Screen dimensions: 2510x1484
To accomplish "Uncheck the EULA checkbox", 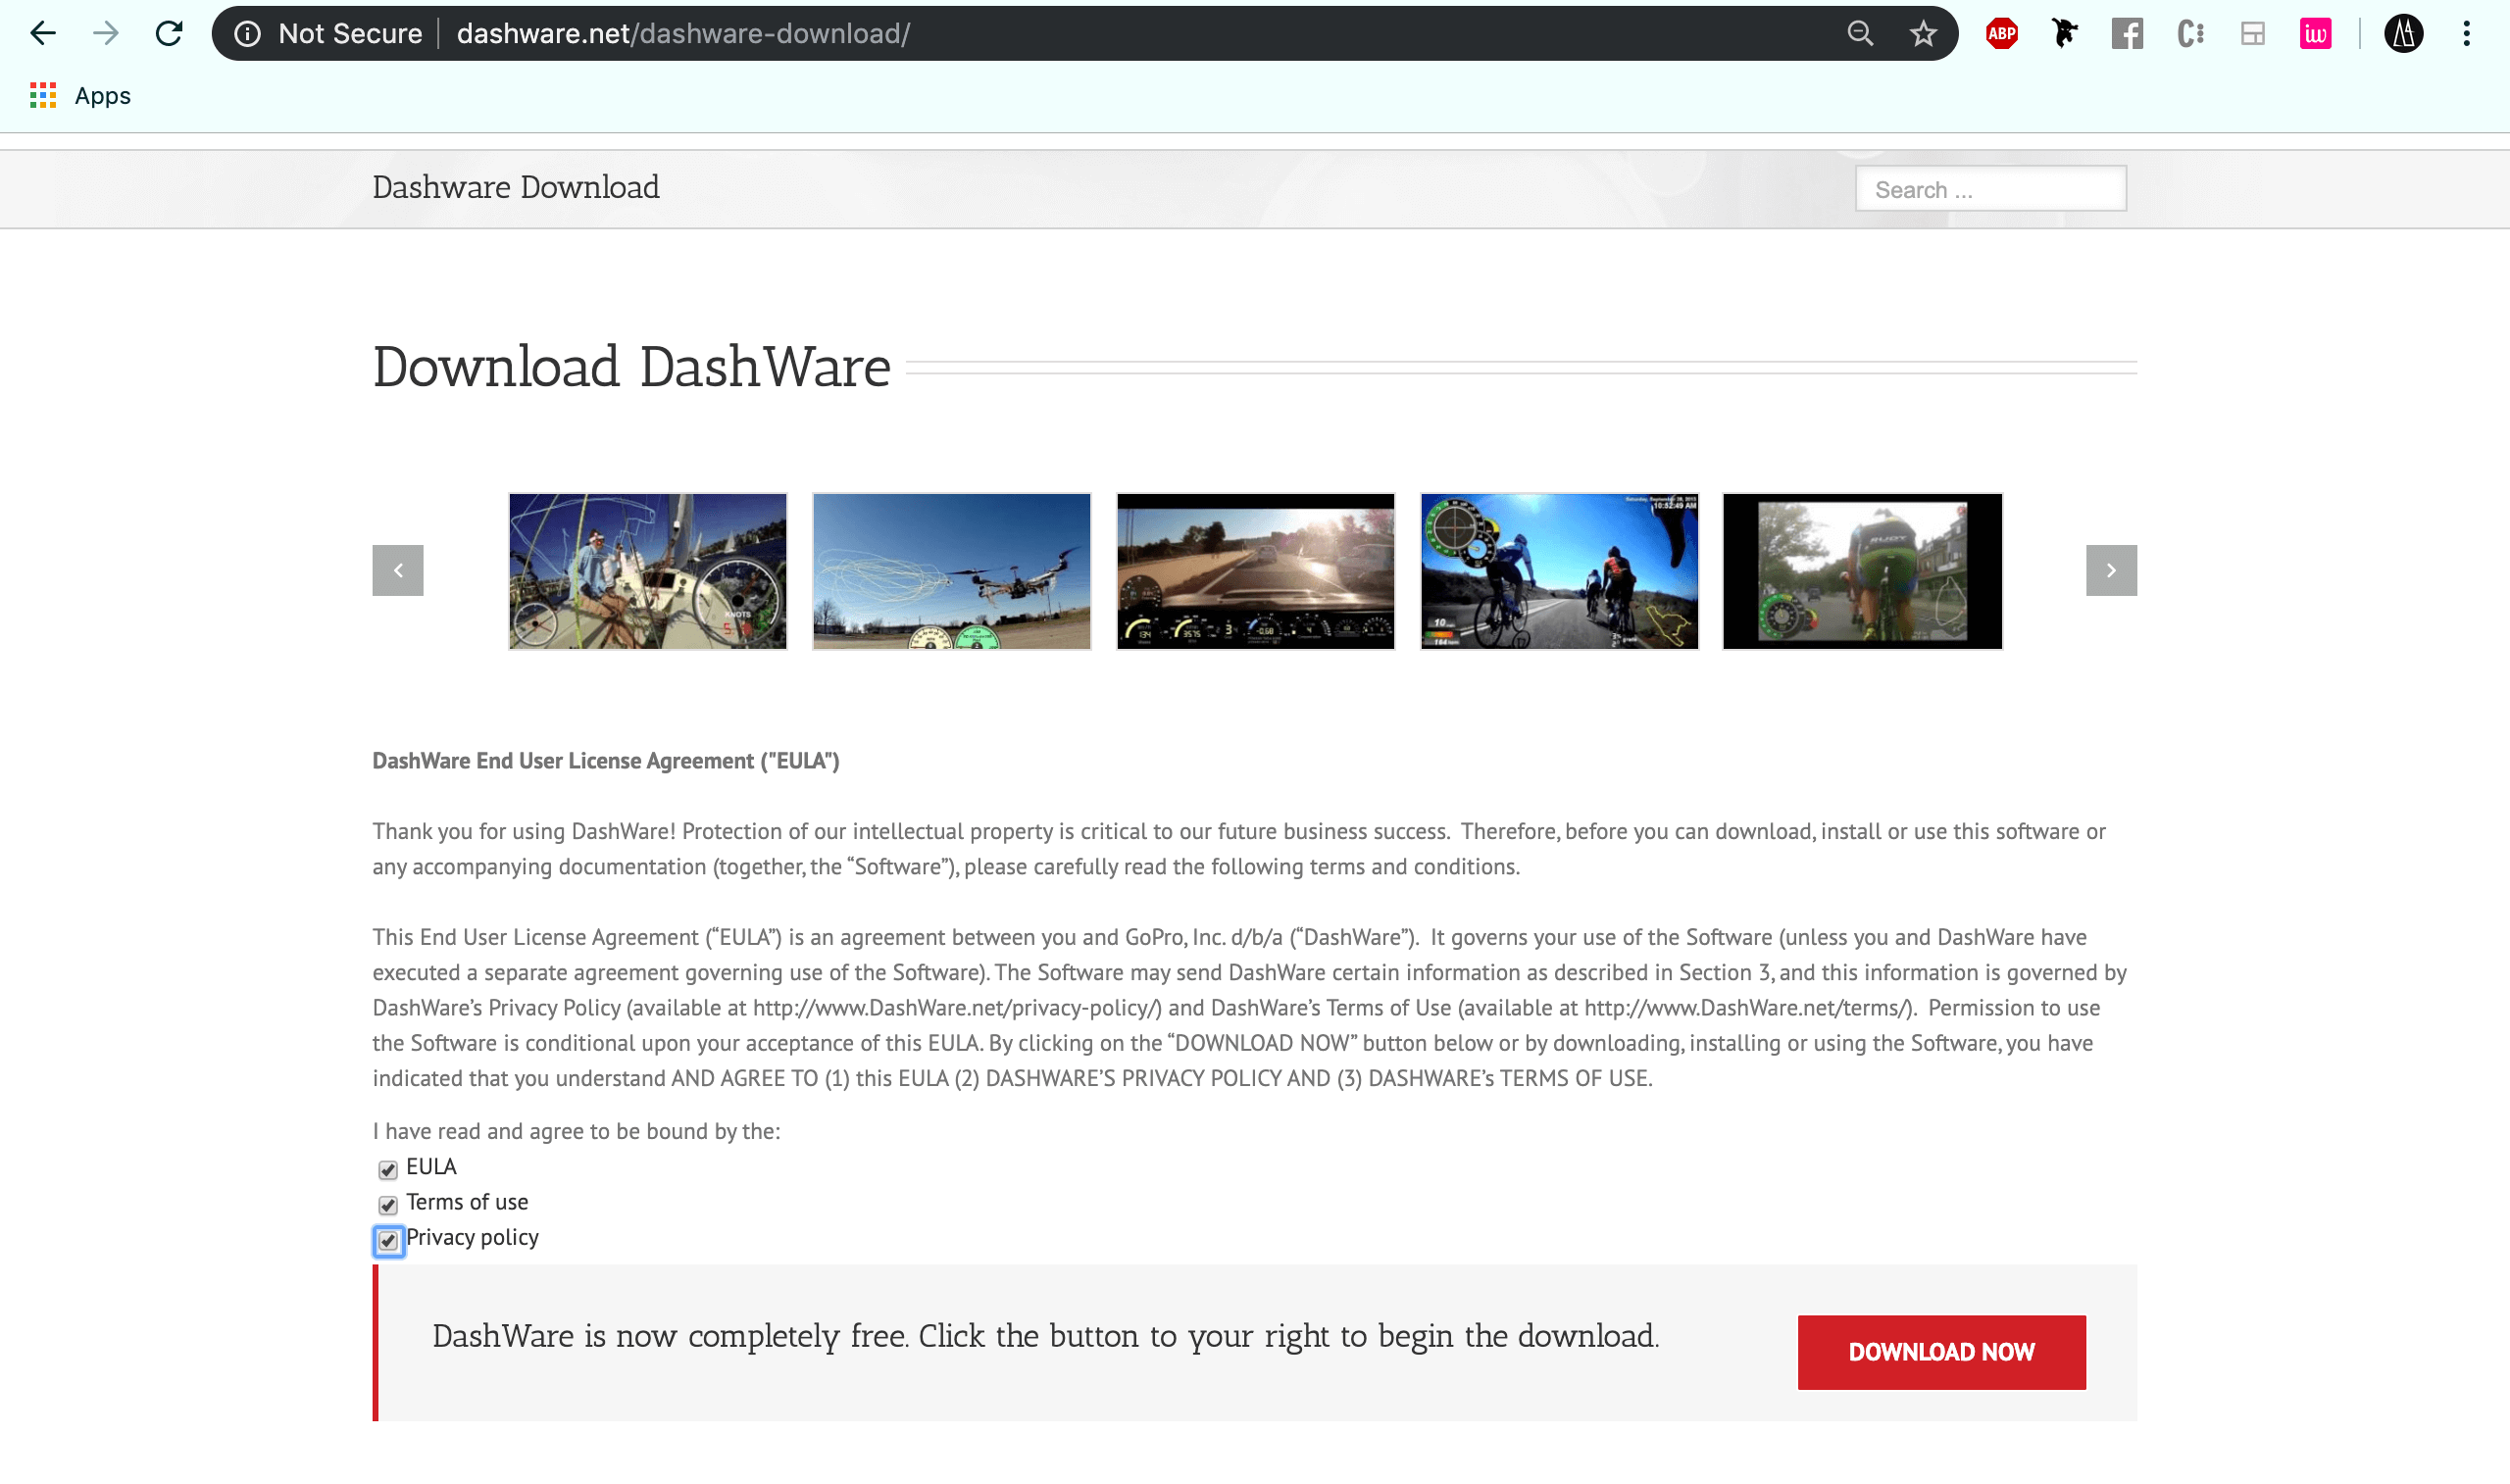I will pos(388,1168).
